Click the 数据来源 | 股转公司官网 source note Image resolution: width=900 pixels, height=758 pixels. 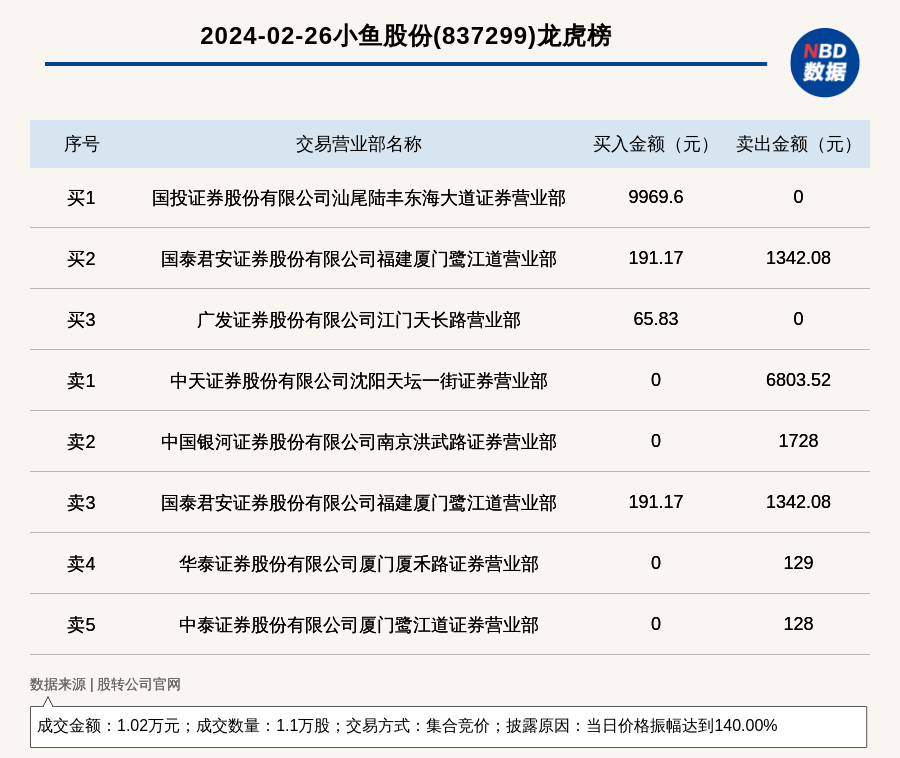[105, 684]
